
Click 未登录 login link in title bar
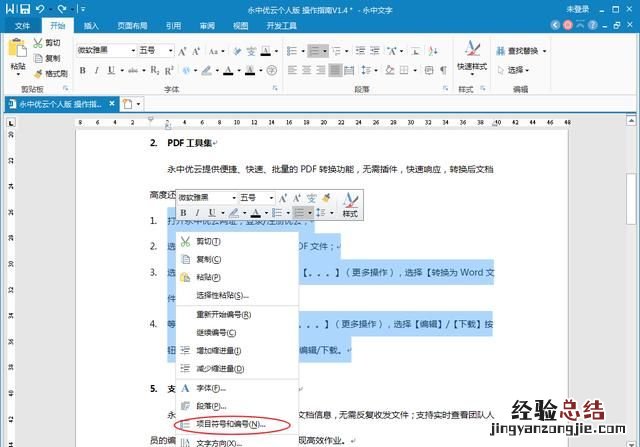578,9
